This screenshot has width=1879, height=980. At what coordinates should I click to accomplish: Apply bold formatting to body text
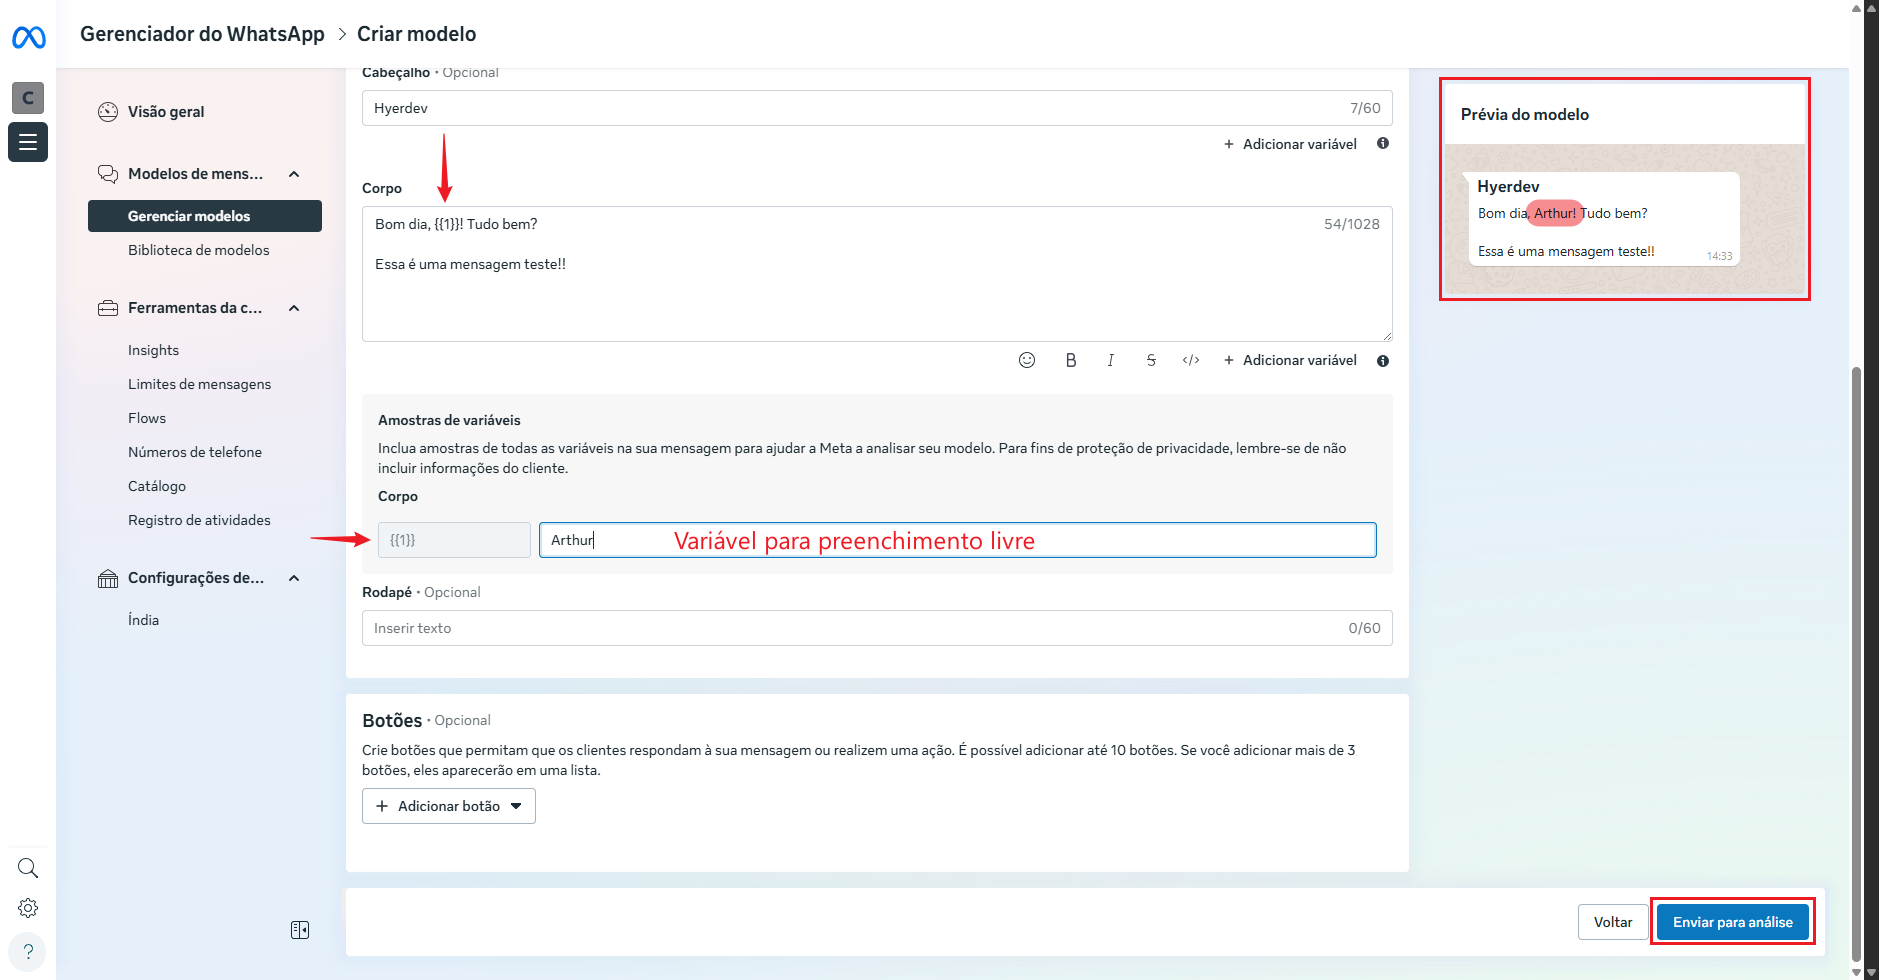[x=1070, y=360]
